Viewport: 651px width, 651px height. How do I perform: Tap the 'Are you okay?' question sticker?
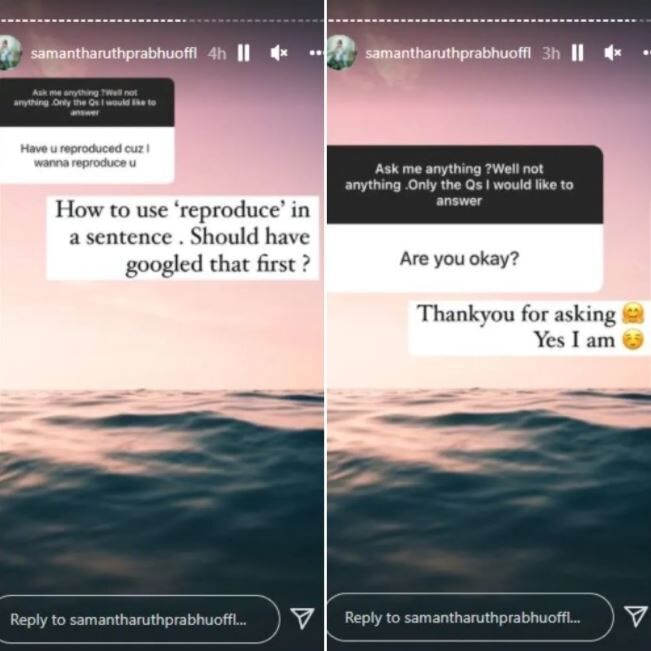pyautogui.click(x=465, y=219)
